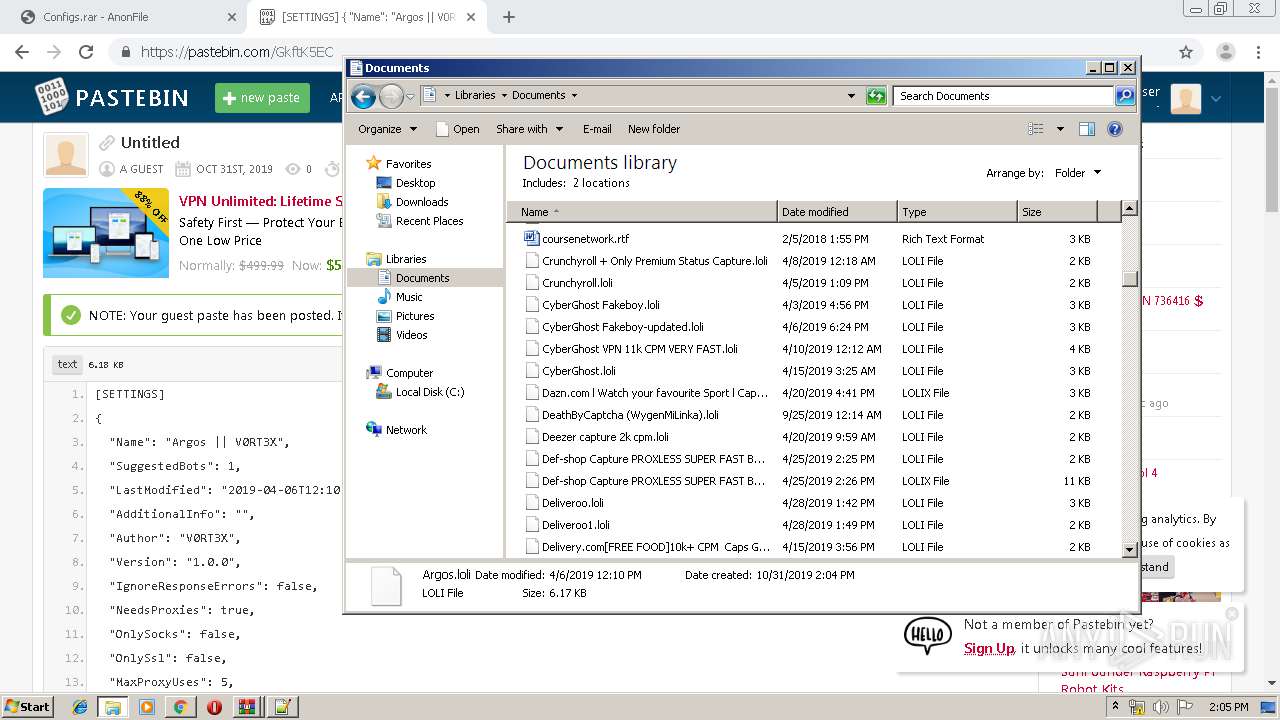Click Opera icon in taskbar
This screenshot has width=1280, height=720.
tap(214, 707)
